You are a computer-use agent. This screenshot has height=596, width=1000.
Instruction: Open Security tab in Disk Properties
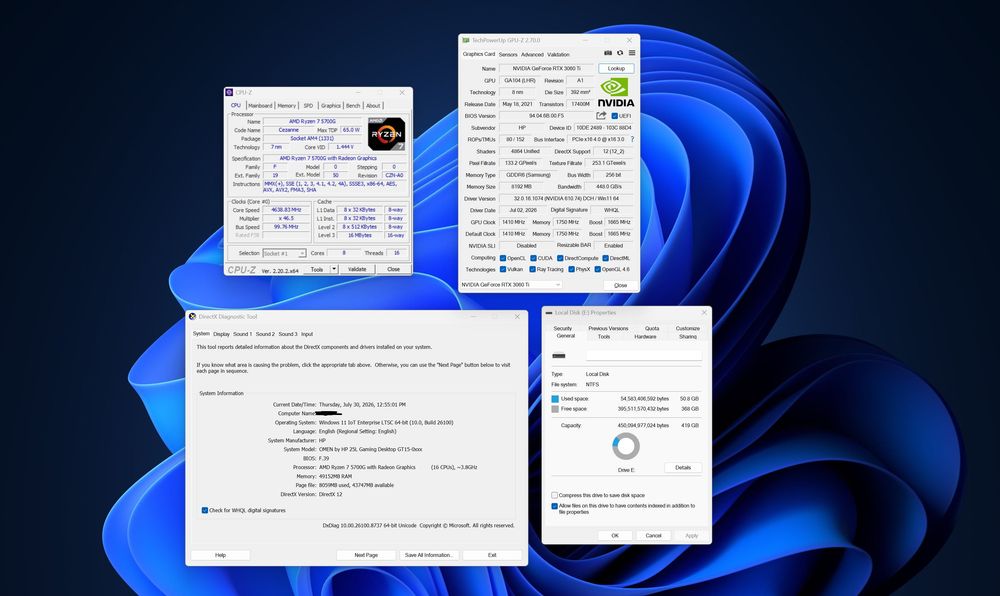click(x=562, y=328)
